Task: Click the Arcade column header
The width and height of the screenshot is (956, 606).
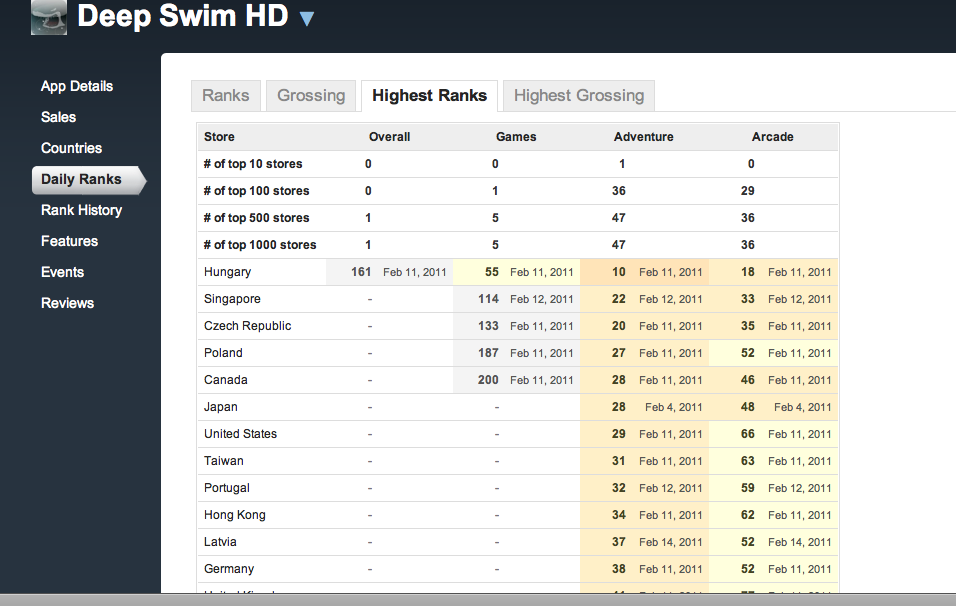Action: (772, 137)
